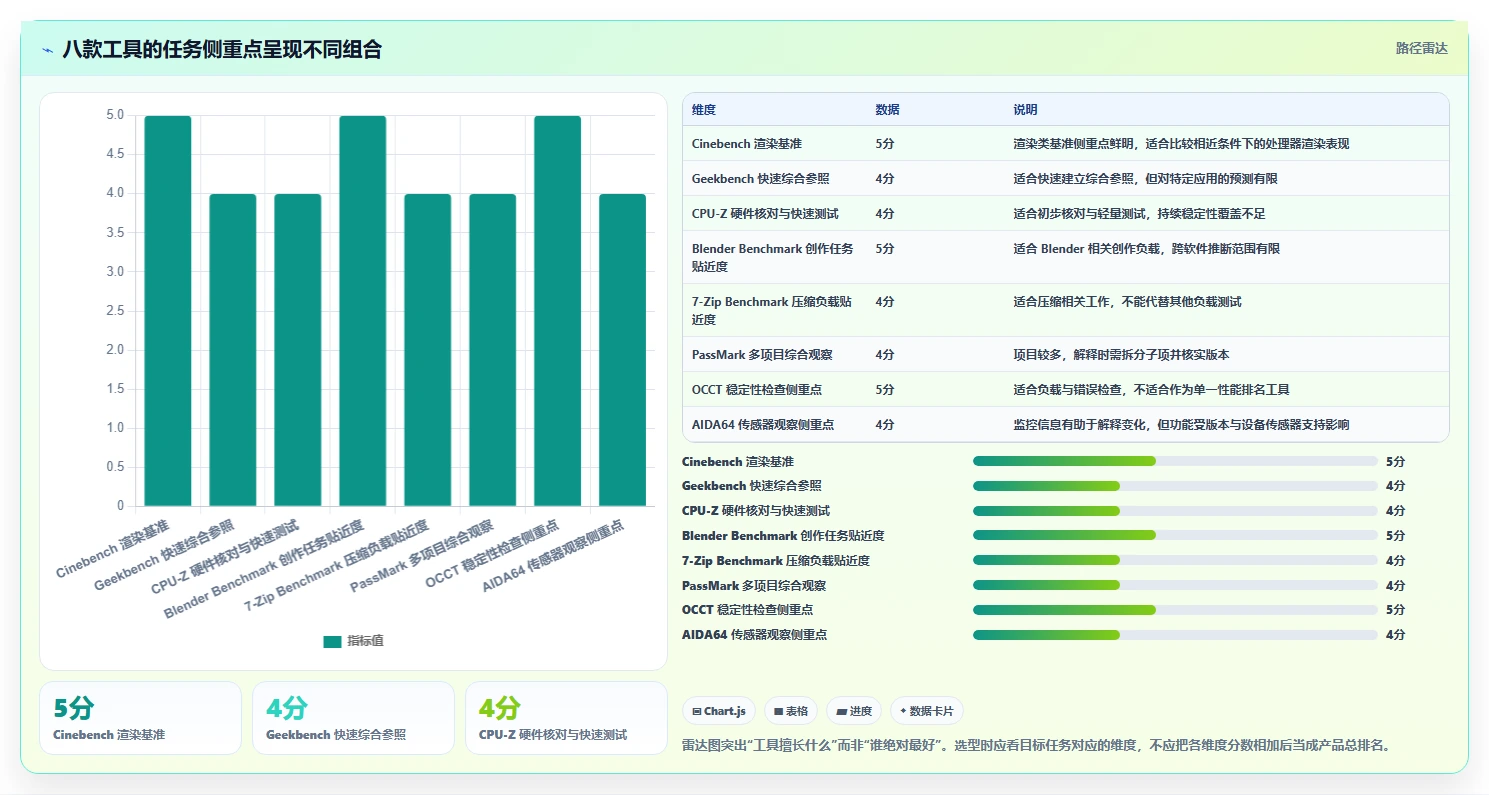Click the footnote starting 雷达图突出
The width and height of the screenshot is (1489, 795).
pos(1036,745)
